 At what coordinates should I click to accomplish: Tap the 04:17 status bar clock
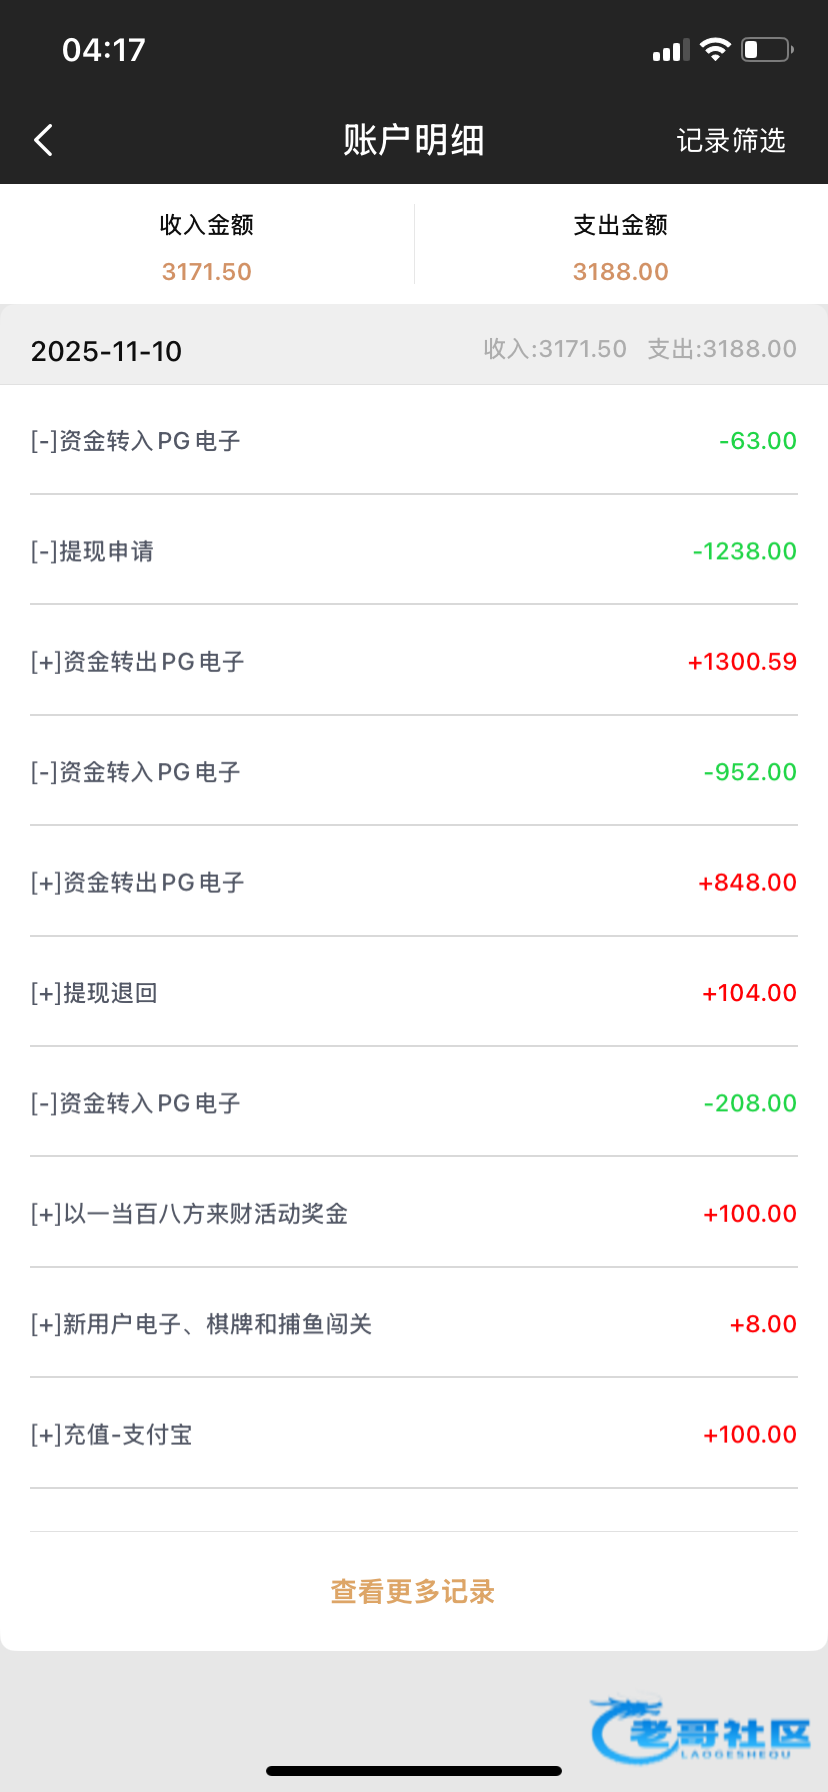pyautogui.click(x=104, y=50)
